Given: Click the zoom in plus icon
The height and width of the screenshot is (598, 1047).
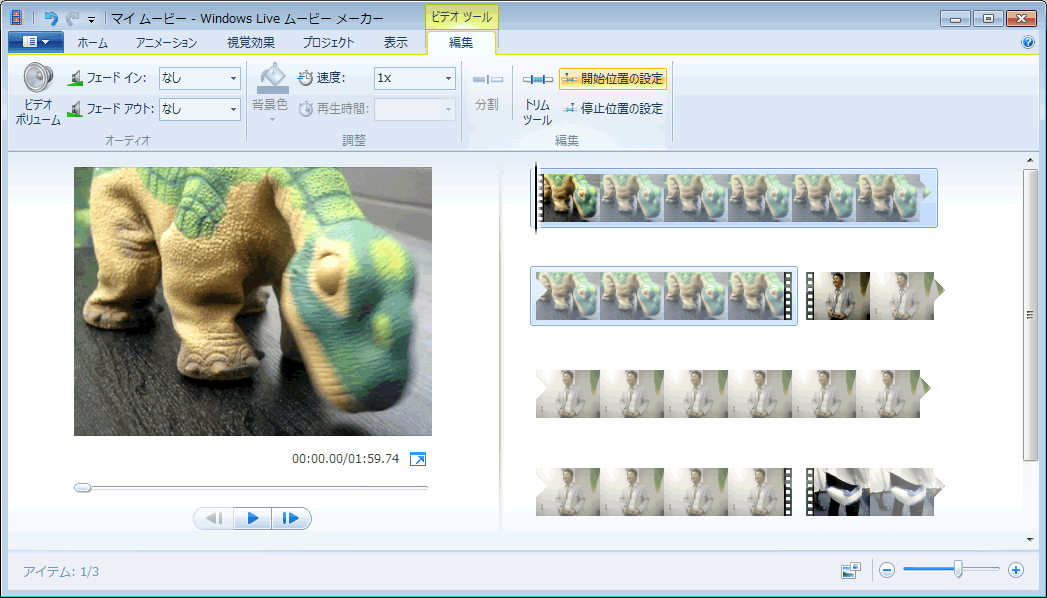Looking at the screenshot, I should [1016, 570].
